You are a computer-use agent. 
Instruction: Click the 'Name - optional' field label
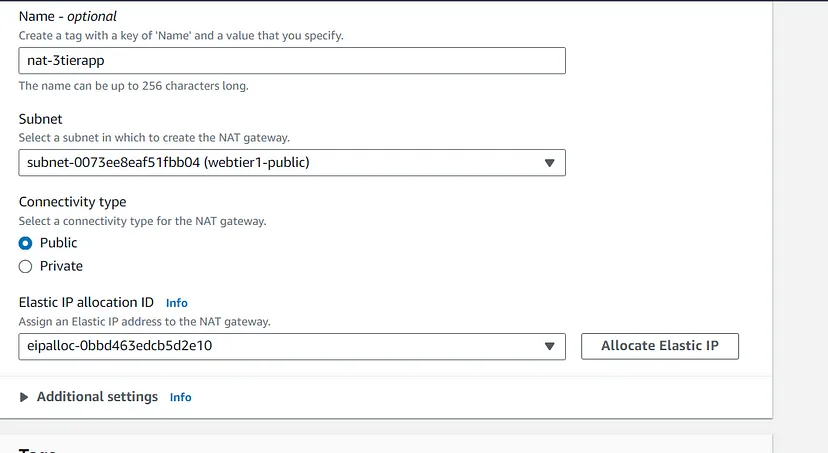(x=68, y=17)
